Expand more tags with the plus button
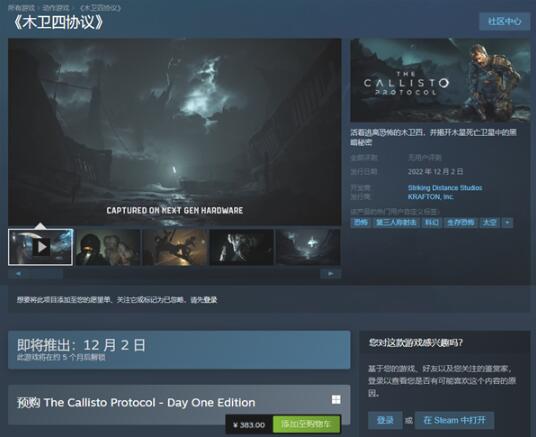Viewport: 536px width, 437px height. click(x=507, y=223)
